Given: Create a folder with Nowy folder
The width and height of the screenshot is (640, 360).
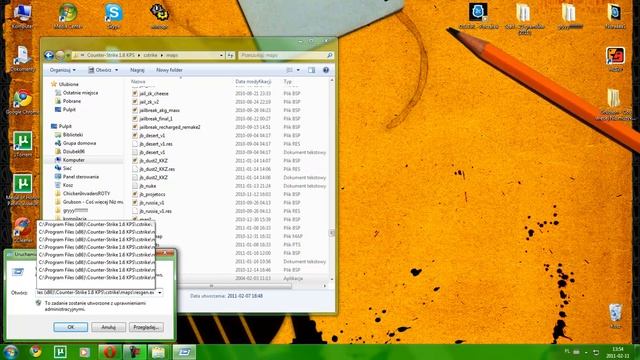Looking at the screenshot, I should (x=169, y=70).
